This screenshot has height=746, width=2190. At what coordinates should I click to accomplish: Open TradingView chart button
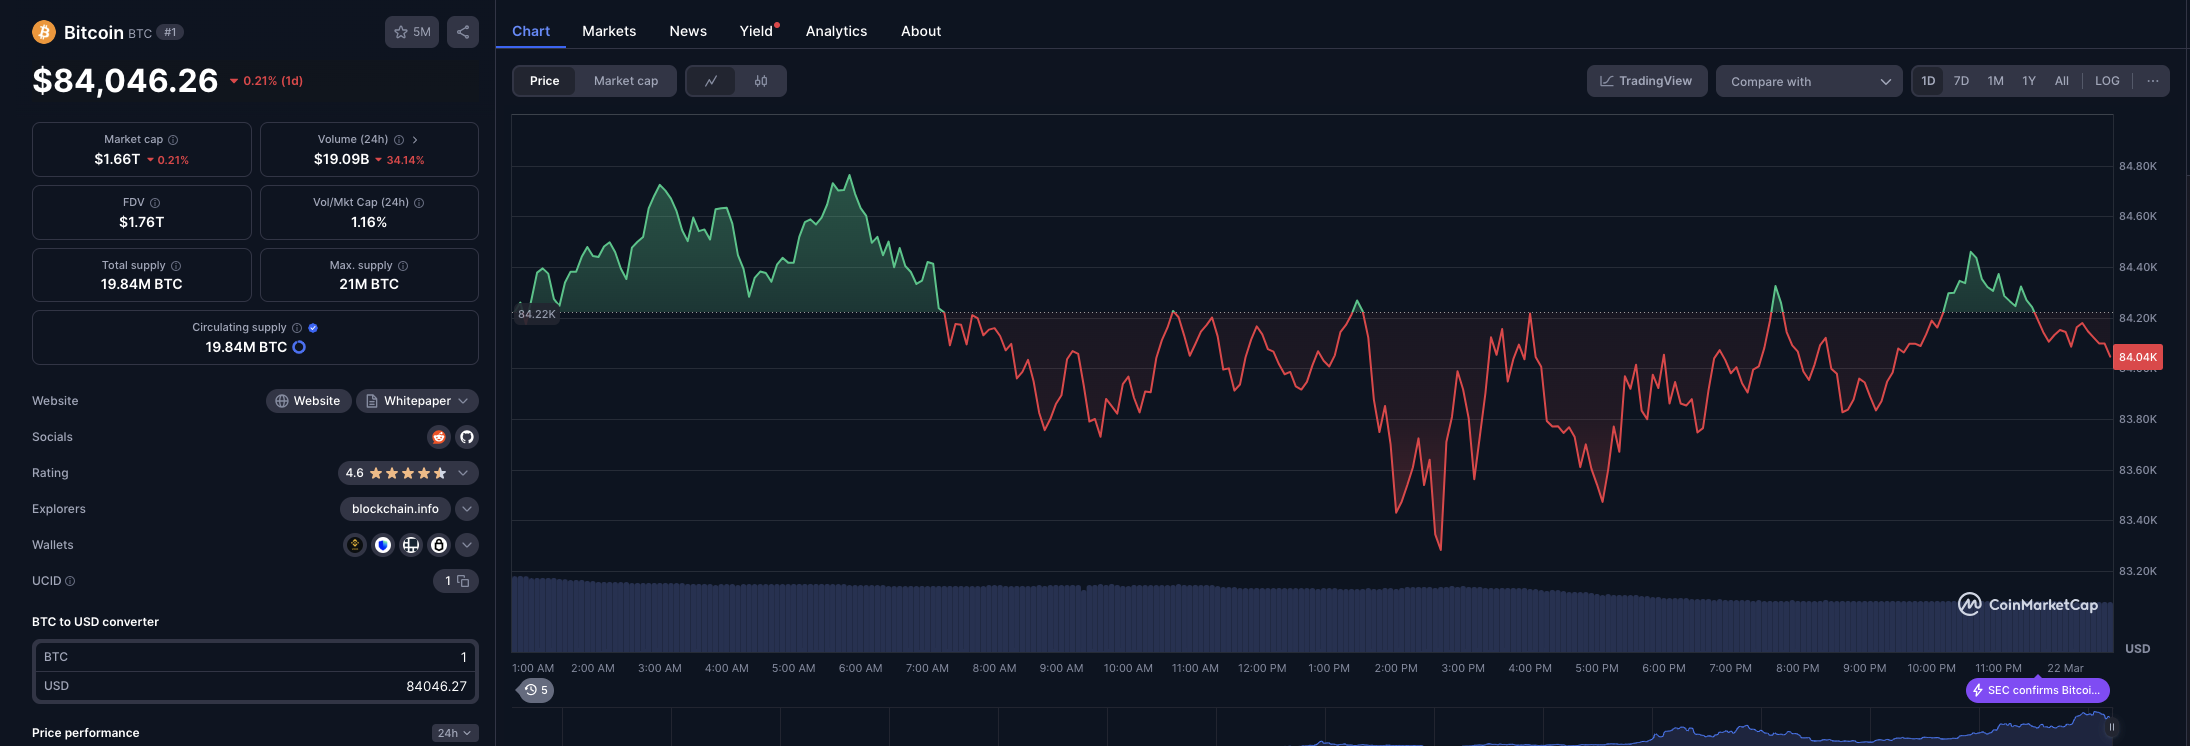coord(1647,81)
